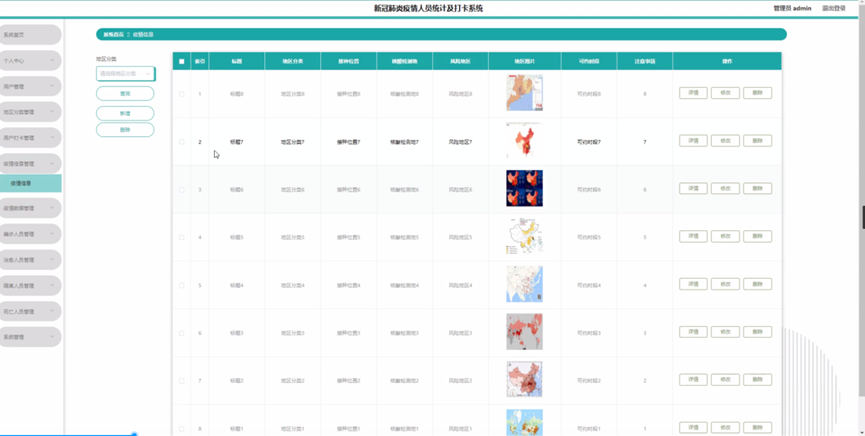Screen dimensions: 865x436
Task: Expand the 疫情数据管理 sidebar menu
Action: tap(30, 208)
